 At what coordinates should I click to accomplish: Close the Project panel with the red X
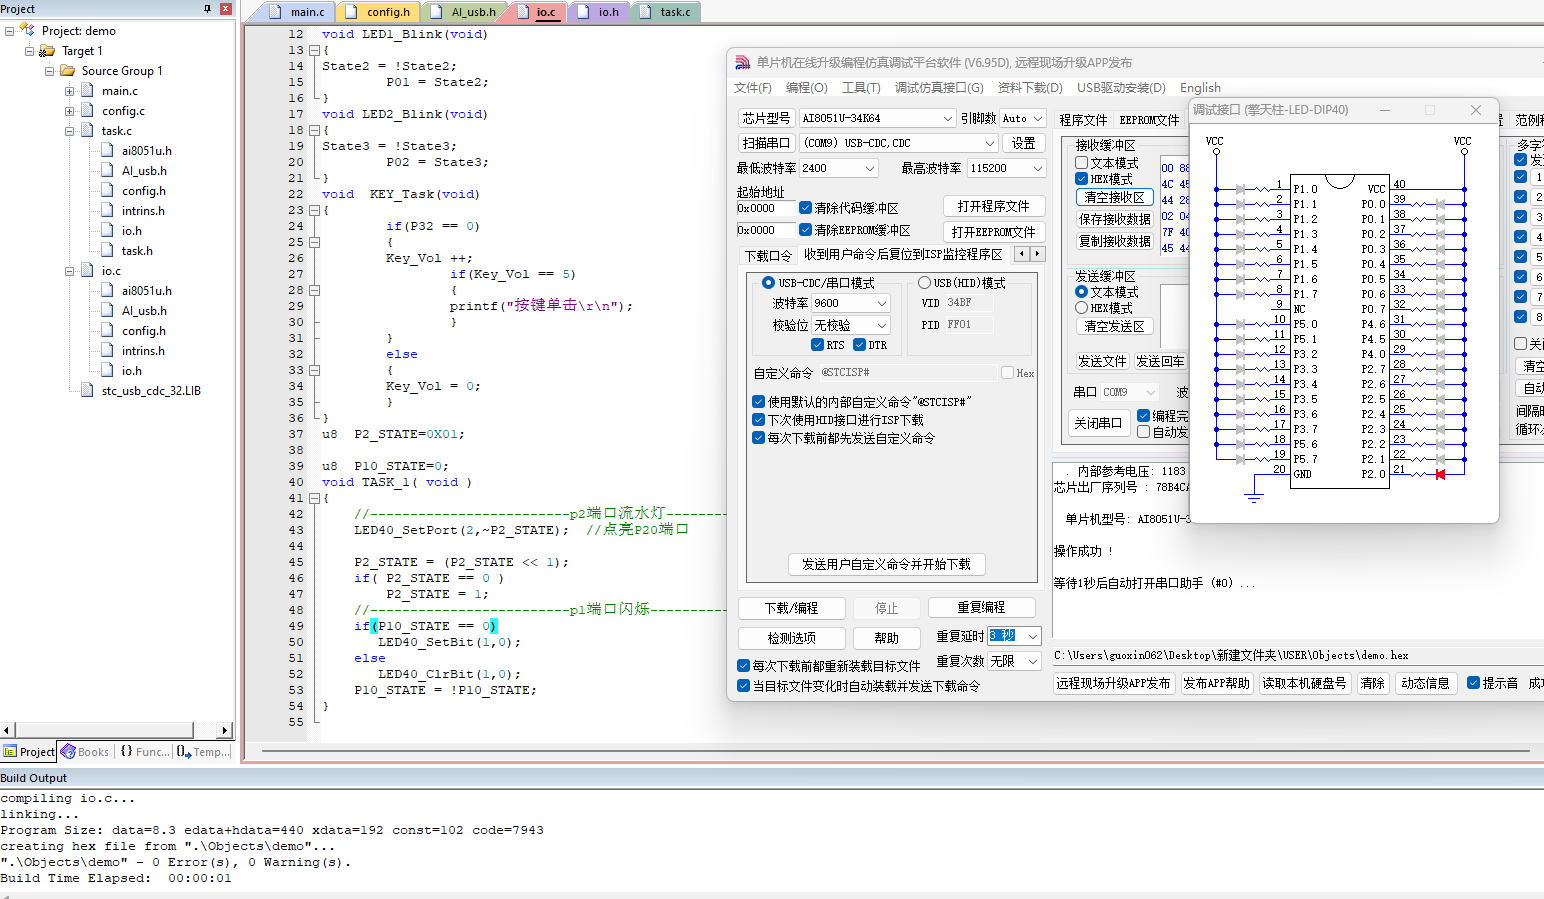coord(225,8)
